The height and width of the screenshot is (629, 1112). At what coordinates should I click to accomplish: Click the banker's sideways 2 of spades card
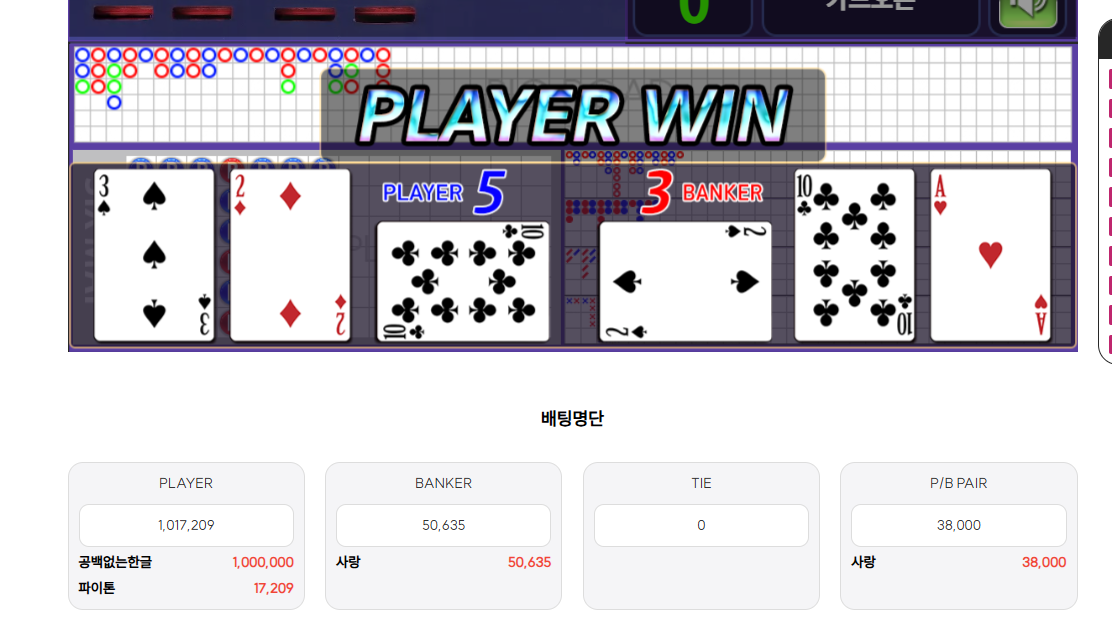(x=685, y=282)
